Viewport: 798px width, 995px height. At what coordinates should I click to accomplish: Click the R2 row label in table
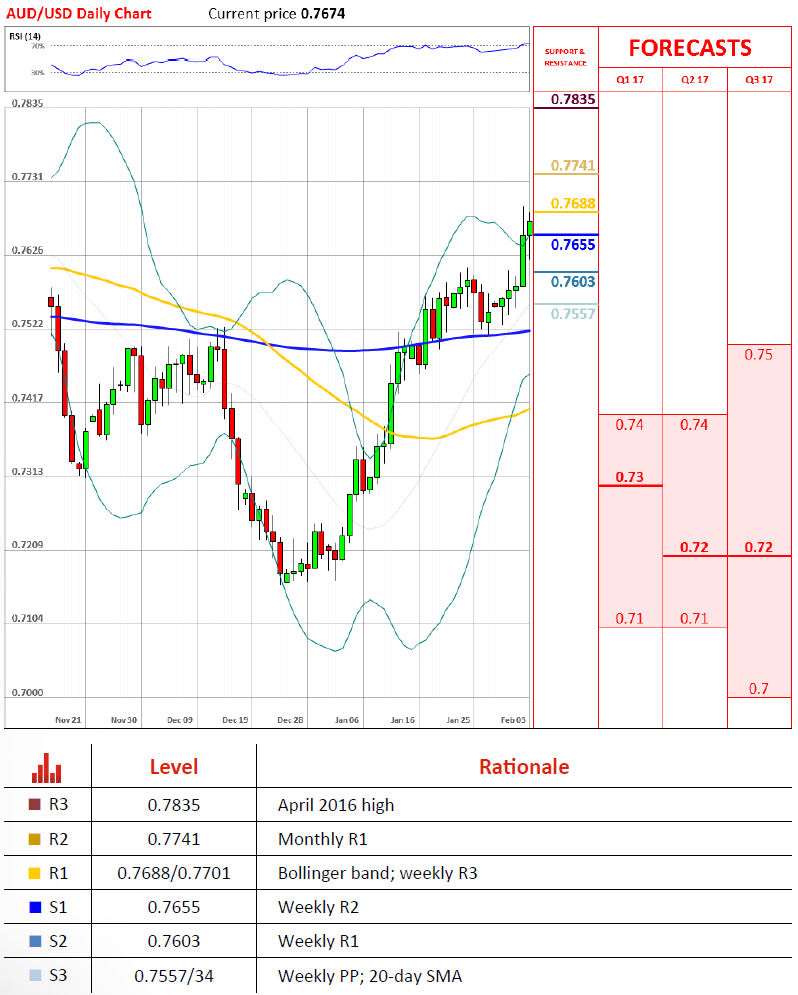58,839
